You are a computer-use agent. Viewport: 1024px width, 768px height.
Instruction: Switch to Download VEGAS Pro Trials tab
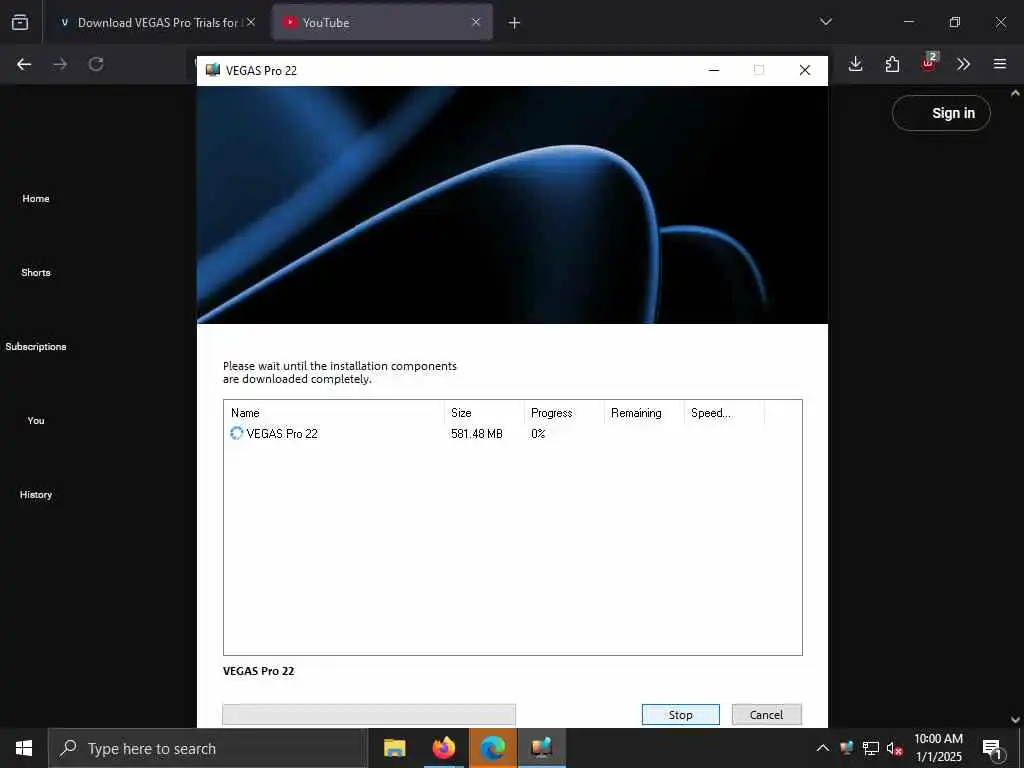[x=150, y=23]
